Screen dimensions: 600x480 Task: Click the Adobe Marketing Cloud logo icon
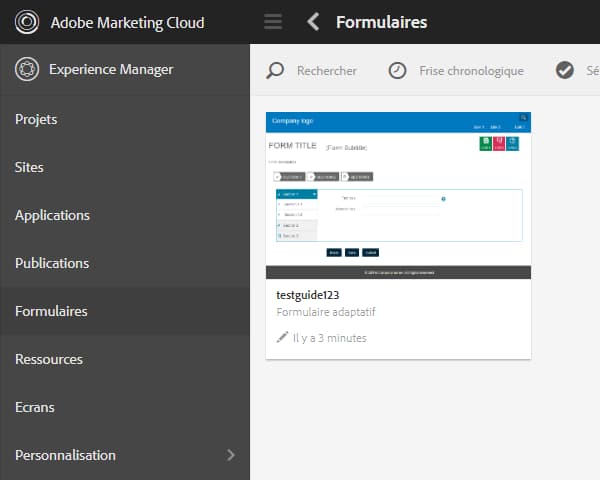click(x=28, y=22)
